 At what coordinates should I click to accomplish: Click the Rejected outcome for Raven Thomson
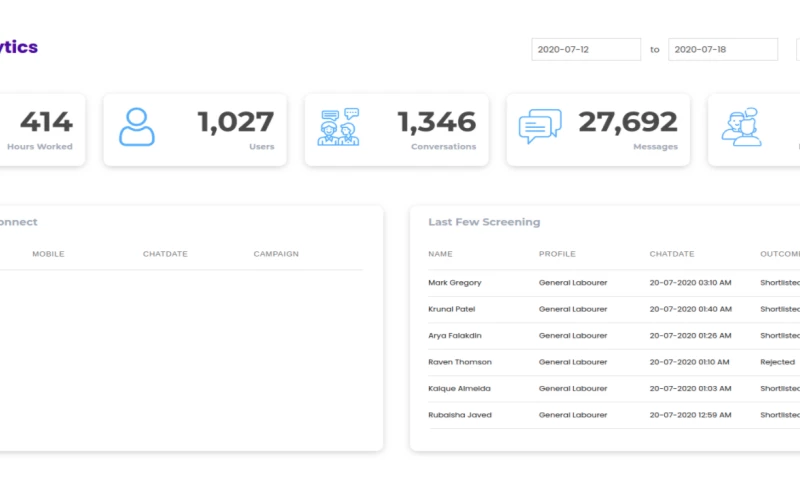(778, 362)
